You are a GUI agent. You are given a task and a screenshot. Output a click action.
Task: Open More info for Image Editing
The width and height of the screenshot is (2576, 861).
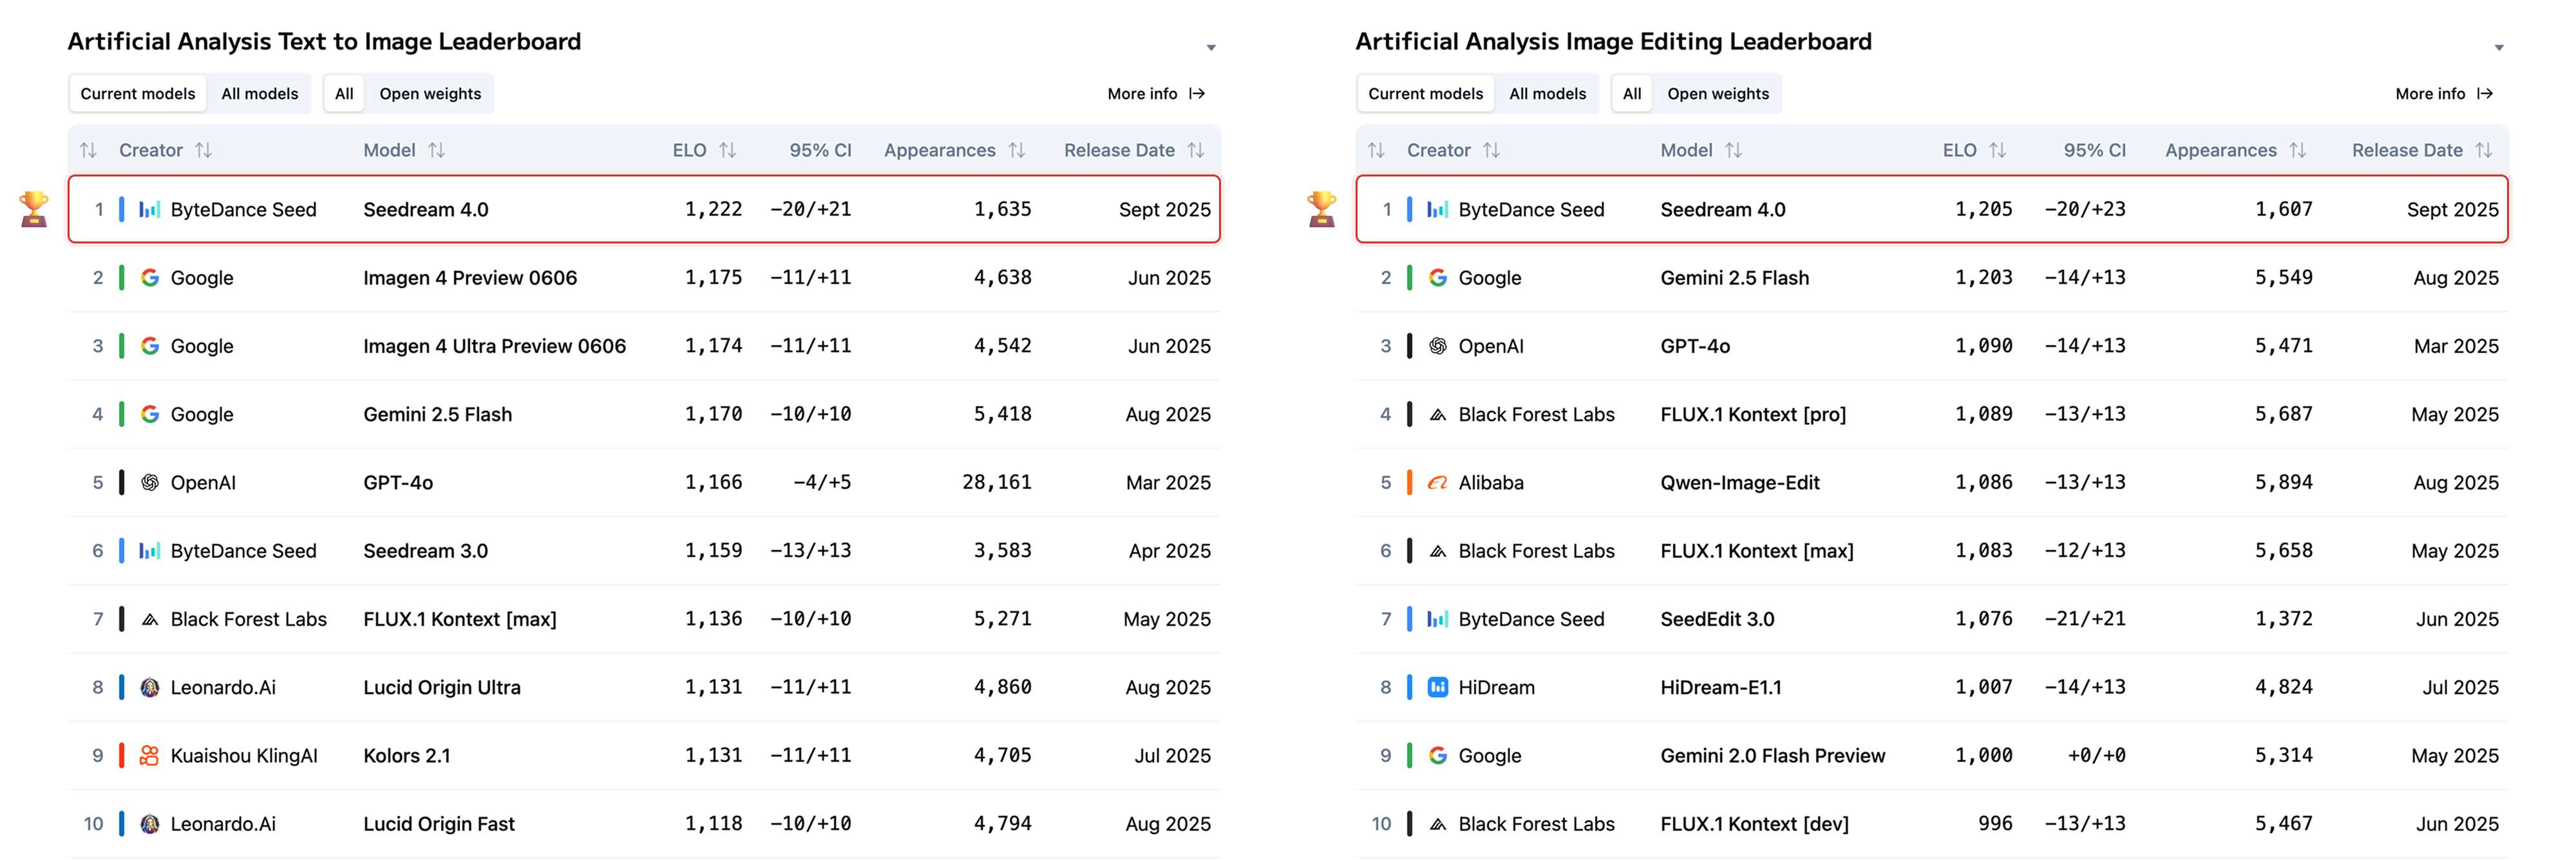[2444, 94]
